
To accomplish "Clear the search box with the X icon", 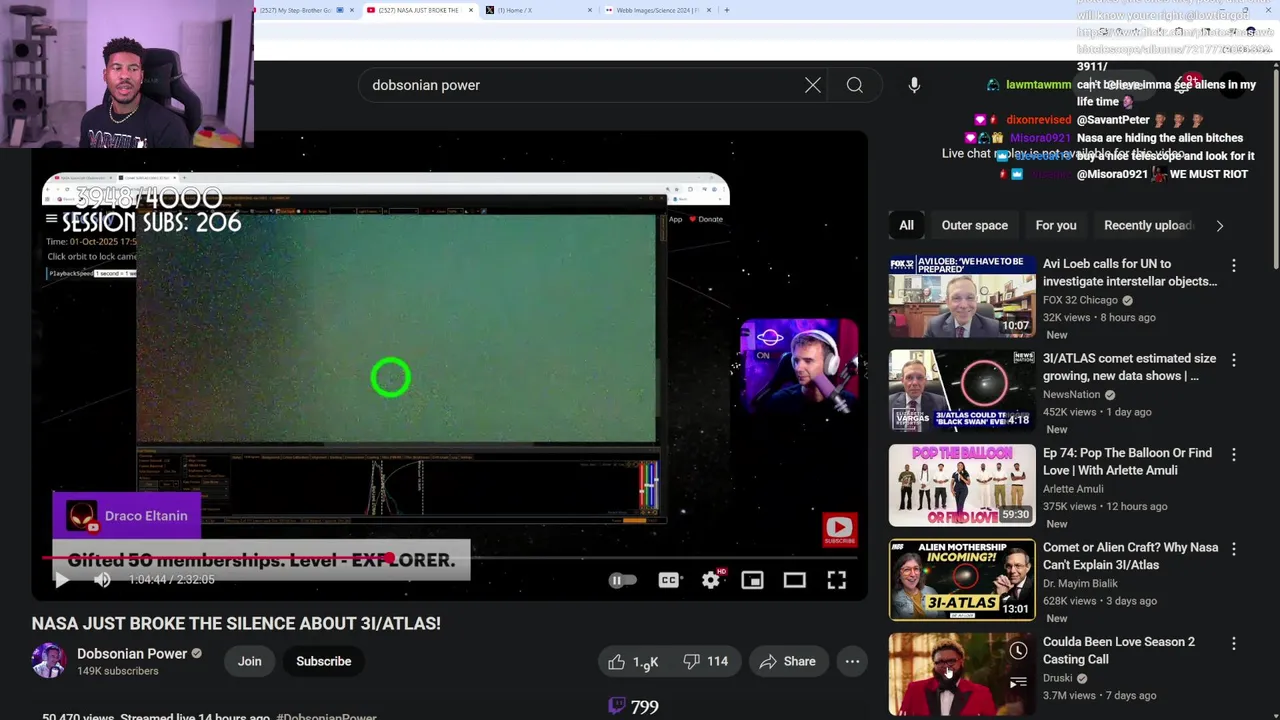I will pos(813,85).
